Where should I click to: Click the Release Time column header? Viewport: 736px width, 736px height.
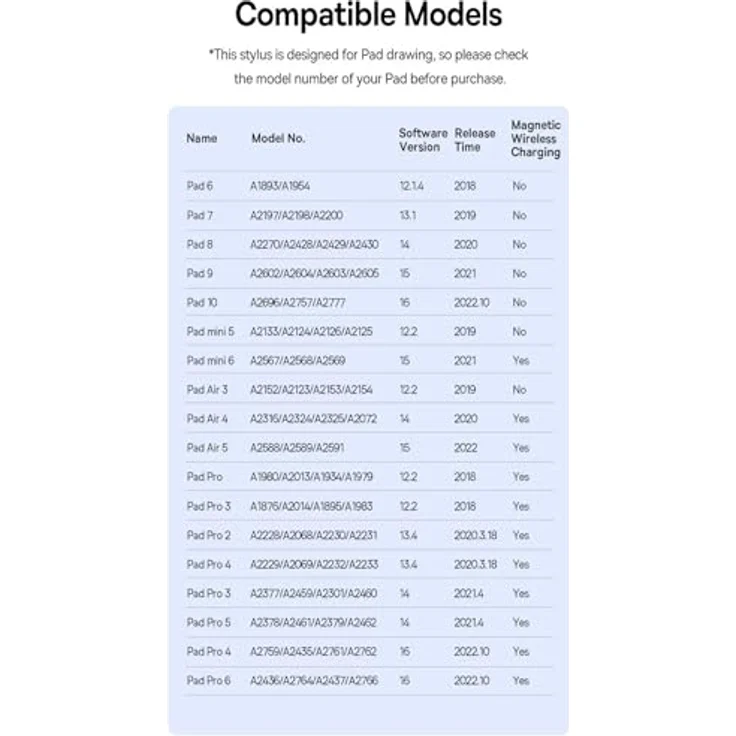coord(474,139)
